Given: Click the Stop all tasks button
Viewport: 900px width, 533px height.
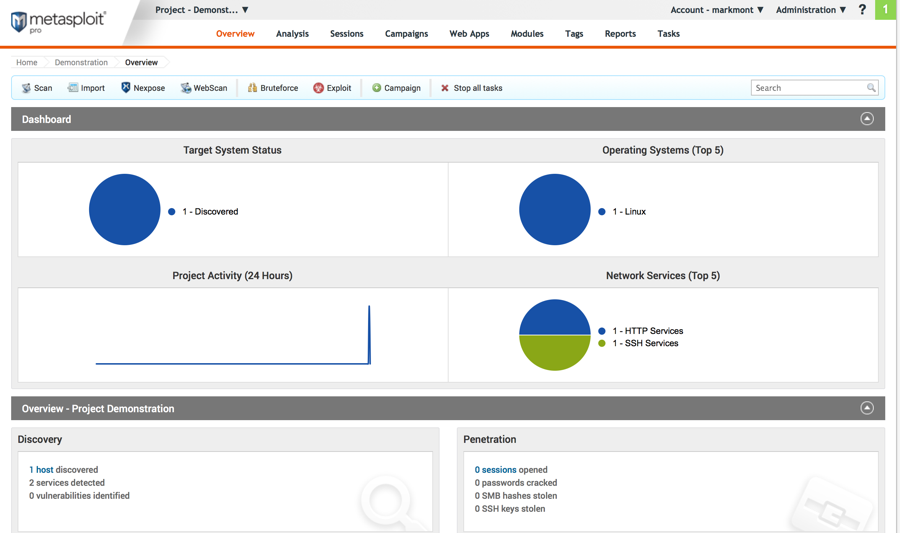Looking at the screenshot, I should click(x=472, y=88).
